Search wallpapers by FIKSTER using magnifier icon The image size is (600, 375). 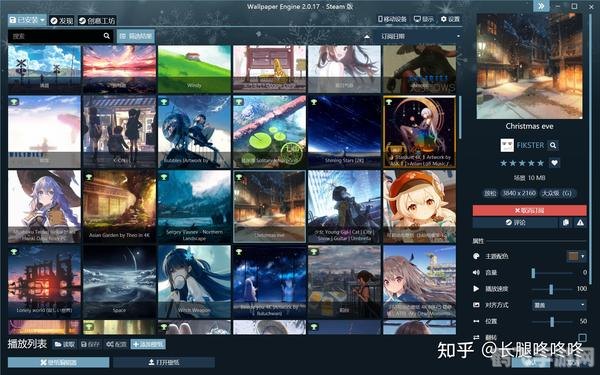553,145
